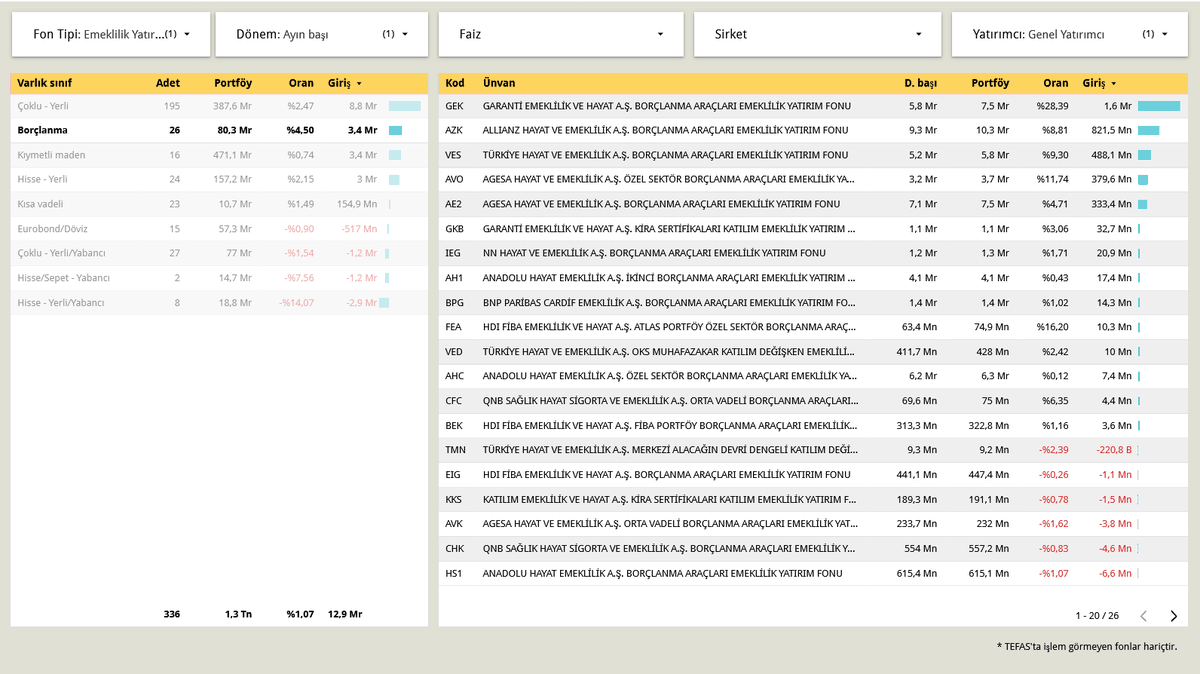The width and height of the screenshot is (1200, 674).
Task: Click the 12,9 Mr total inflow
Action: (345, 614)
